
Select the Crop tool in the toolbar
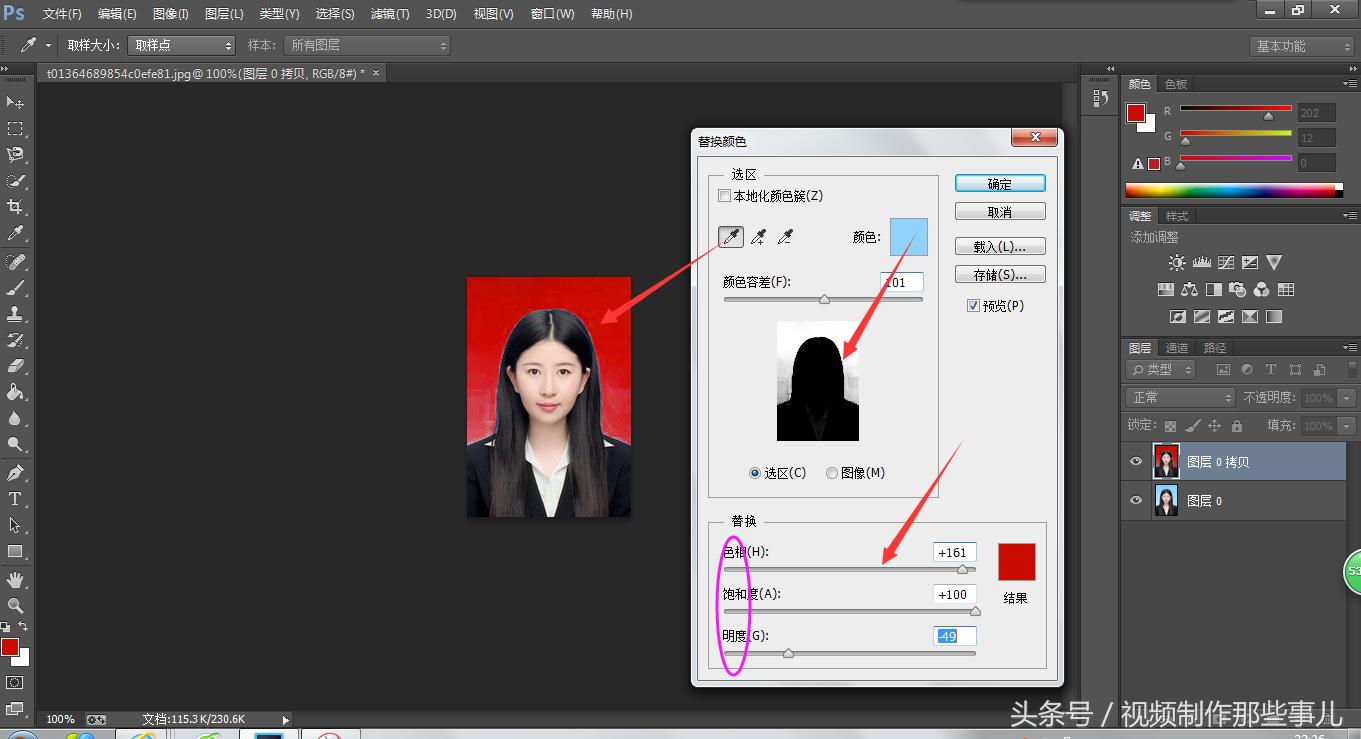click(14, 206)
